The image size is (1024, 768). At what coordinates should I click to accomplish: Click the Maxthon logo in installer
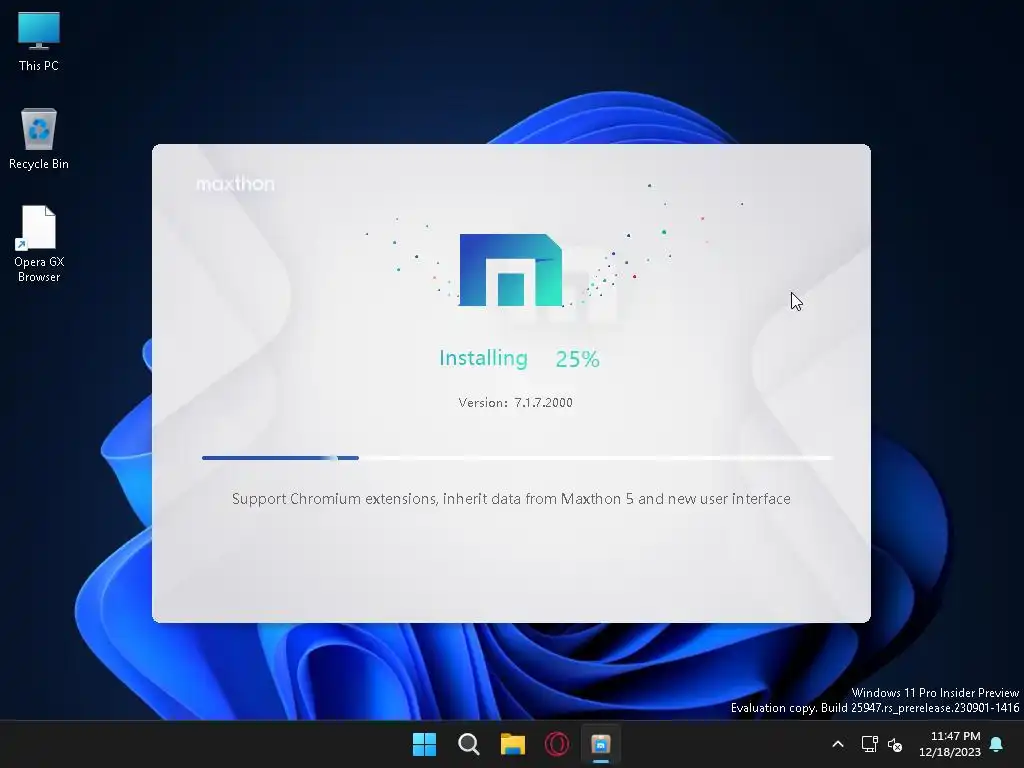511,270
